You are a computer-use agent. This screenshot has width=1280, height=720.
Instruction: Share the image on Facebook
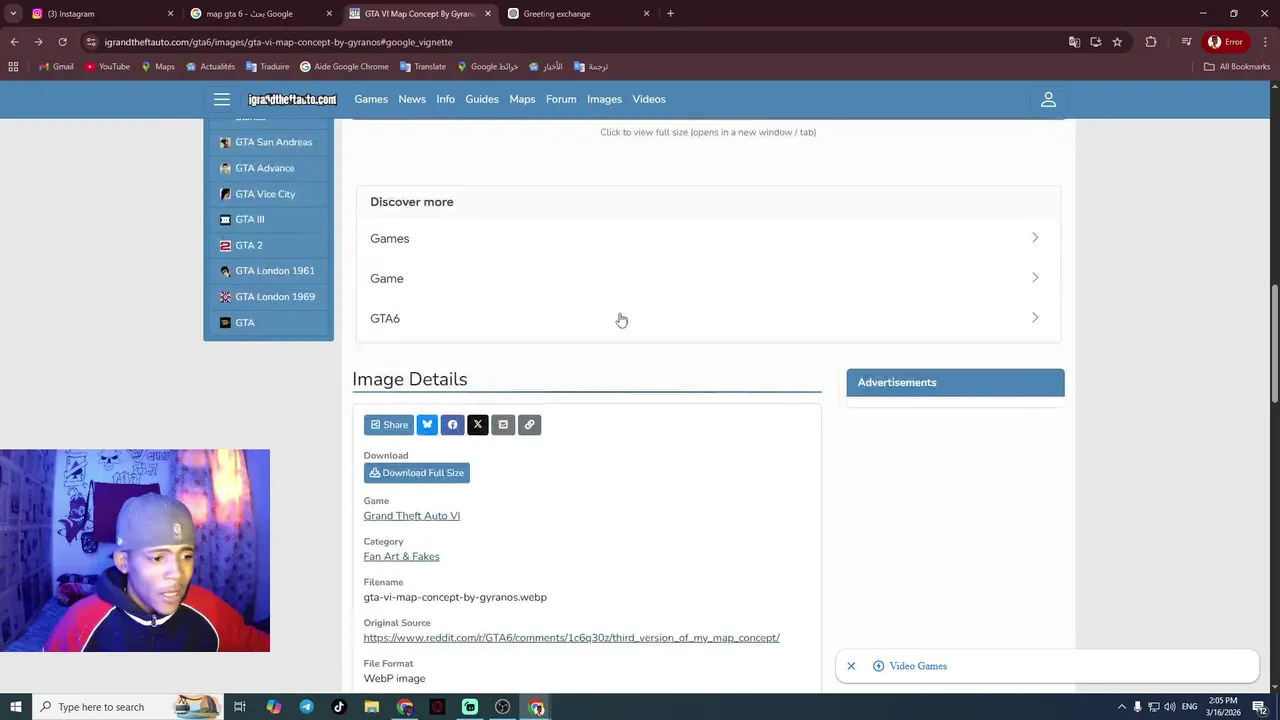[452, 425]
